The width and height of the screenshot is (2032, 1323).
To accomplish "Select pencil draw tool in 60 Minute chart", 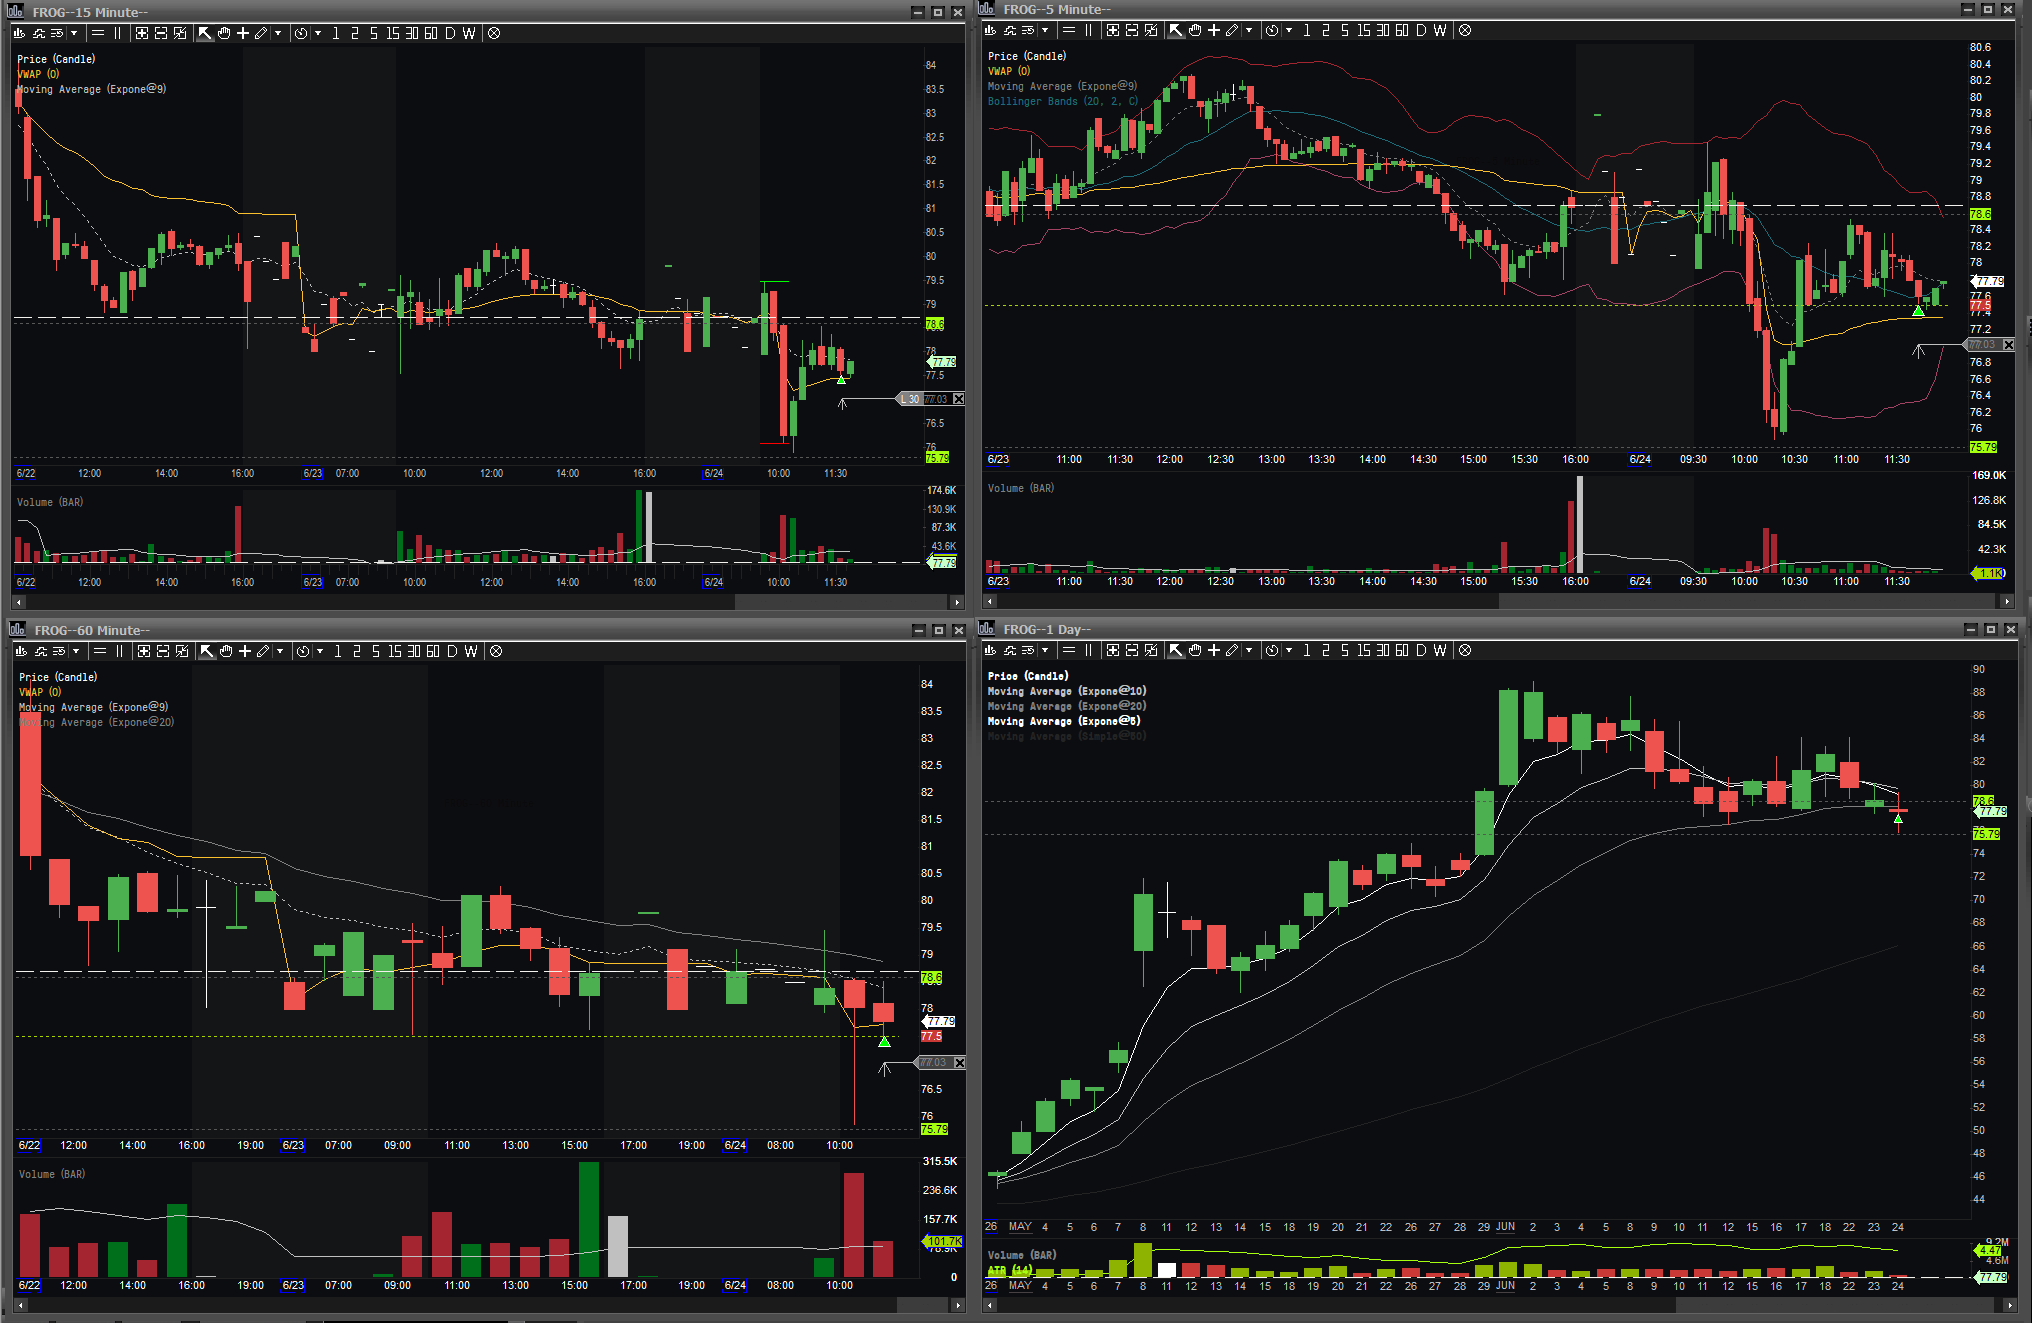I will (263, 651).
